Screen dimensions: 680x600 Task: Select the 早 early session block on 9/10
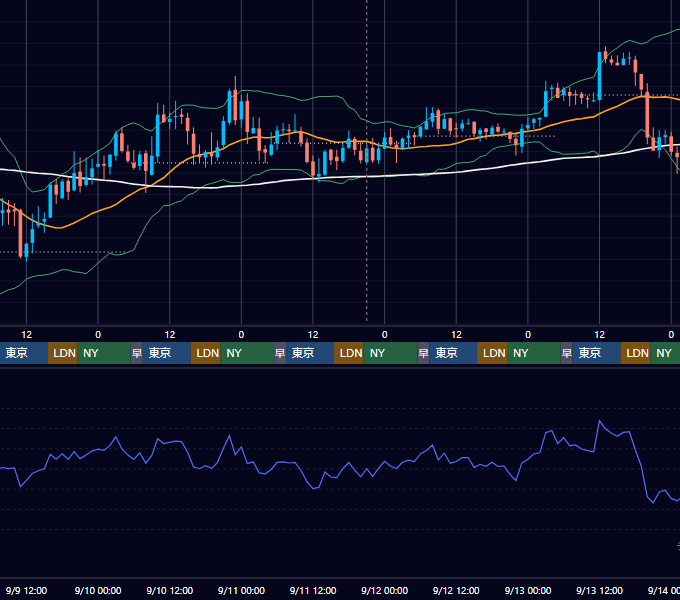137,353
